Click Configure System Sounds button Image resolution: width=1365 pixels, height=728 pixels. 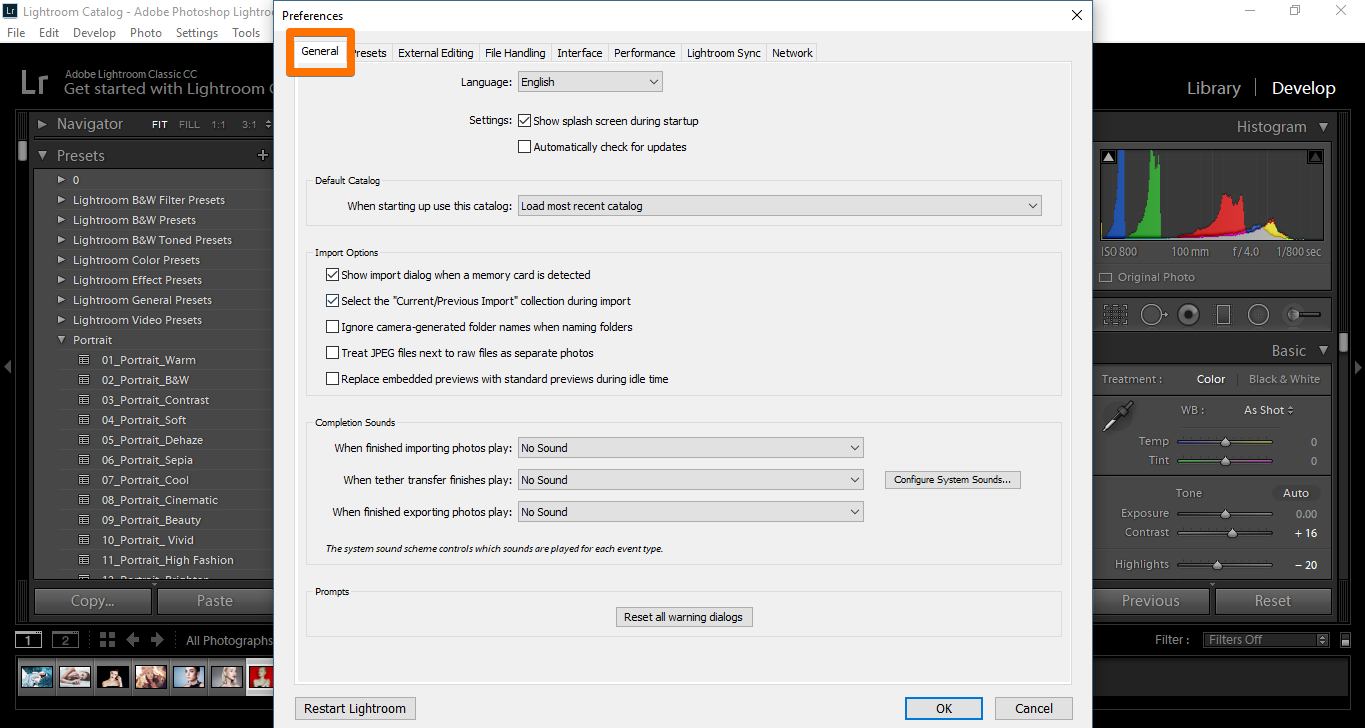tap(952, 480)
